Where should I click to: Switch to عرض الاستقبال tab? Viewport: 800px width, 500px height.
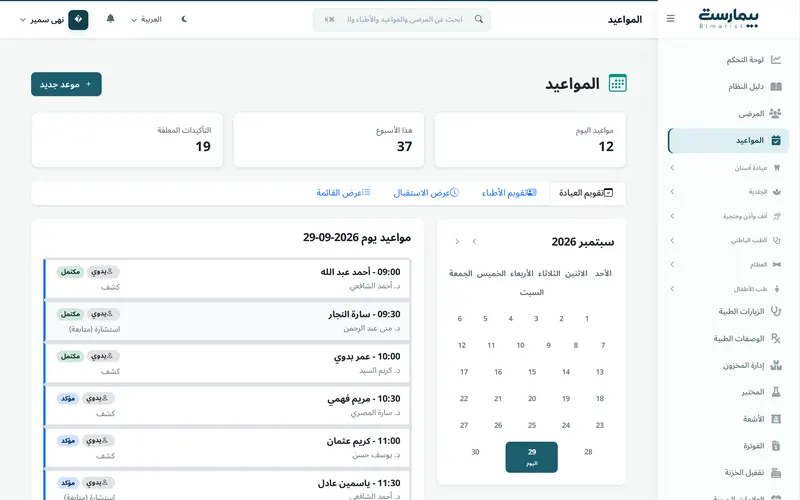pos(426,193)
